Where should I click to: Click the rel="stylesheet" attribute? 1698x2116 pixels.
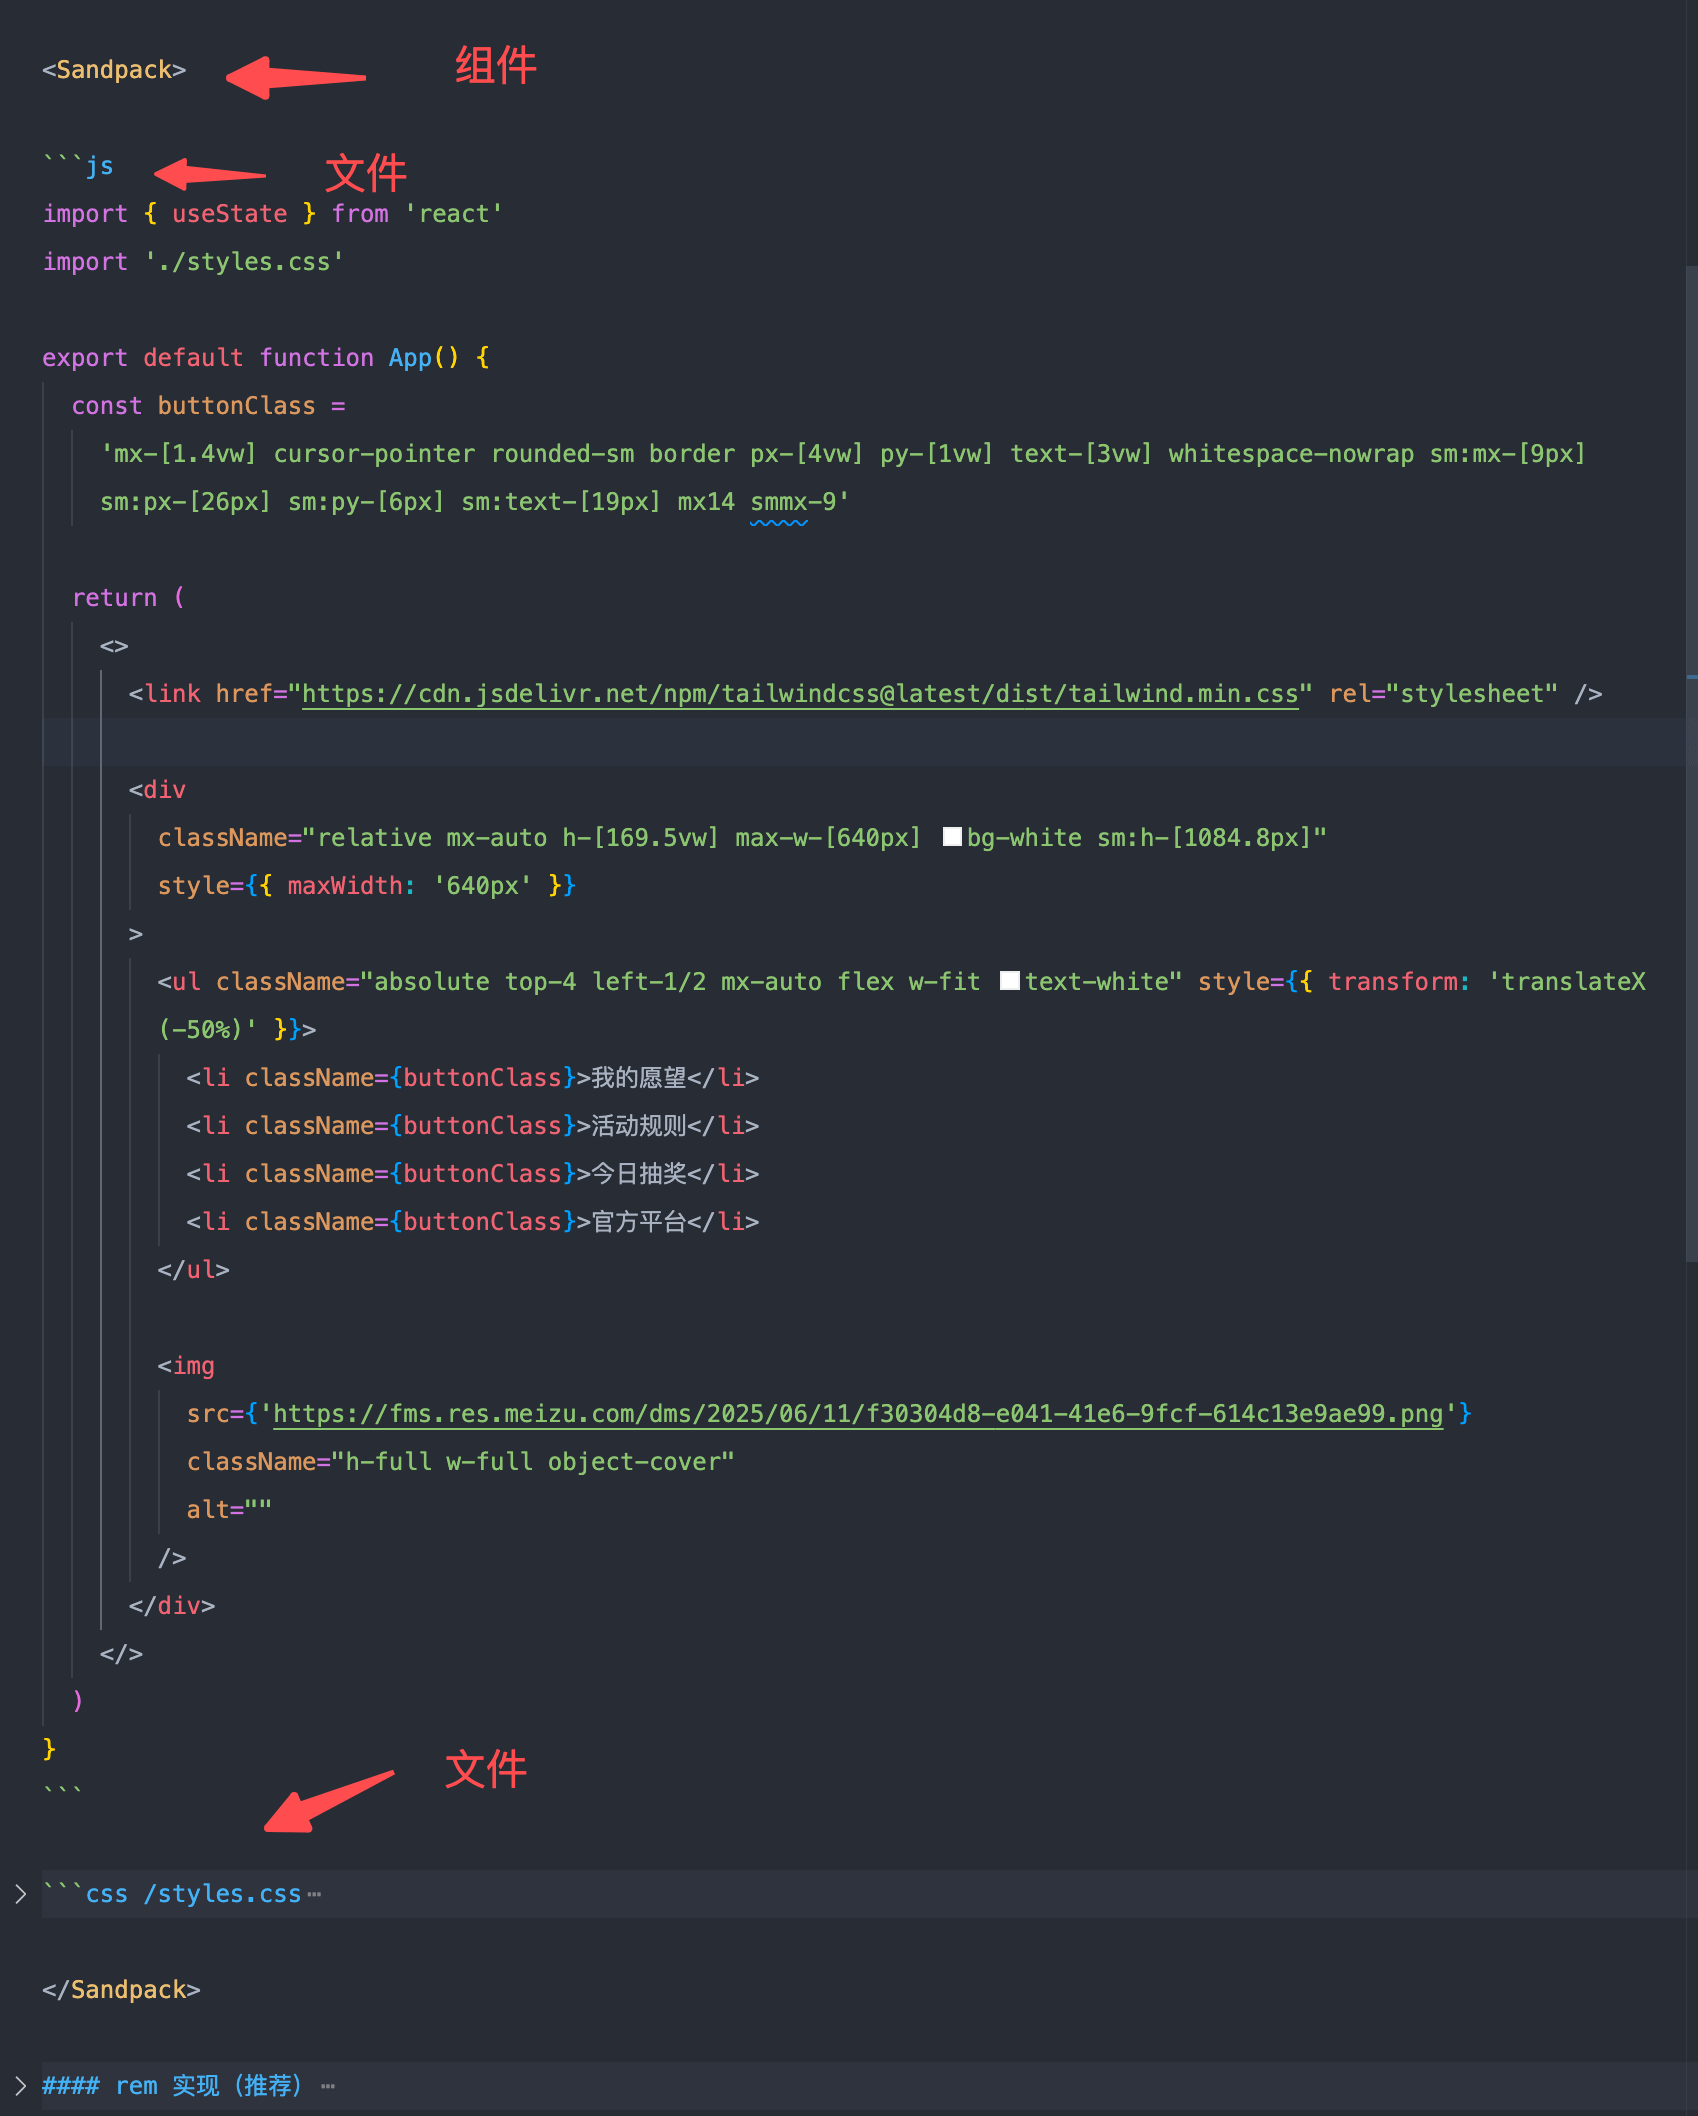coord(1443,694)
